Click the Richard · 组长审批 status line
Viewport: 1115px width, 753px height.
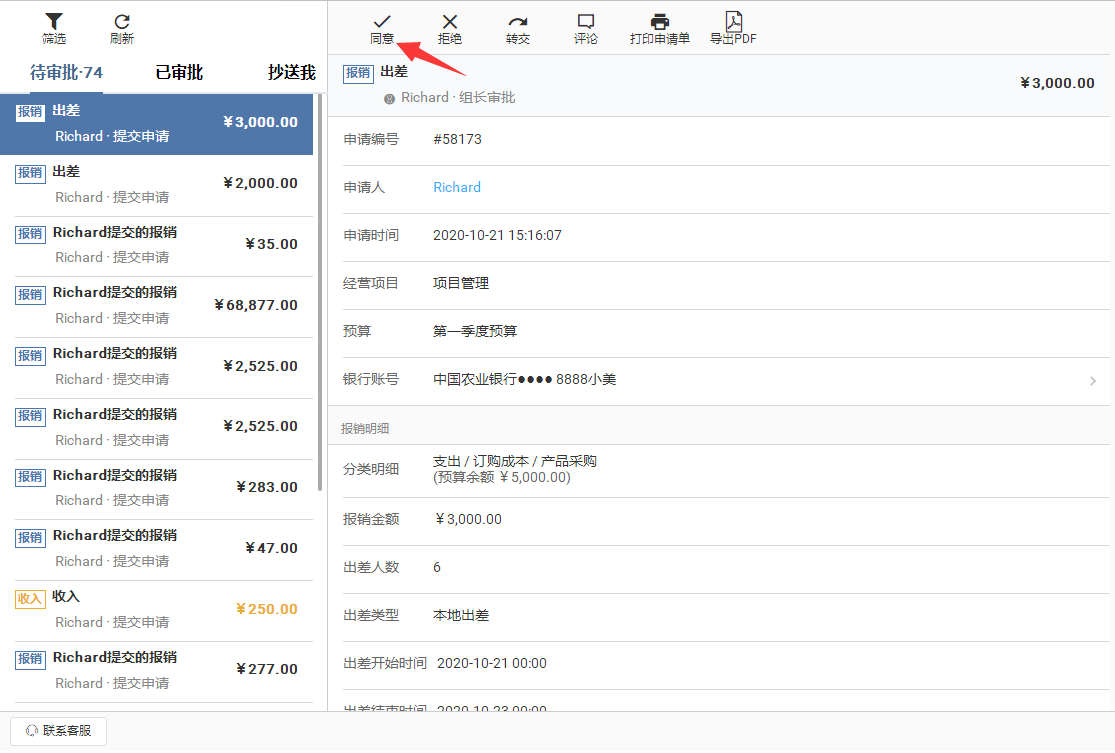458,97
